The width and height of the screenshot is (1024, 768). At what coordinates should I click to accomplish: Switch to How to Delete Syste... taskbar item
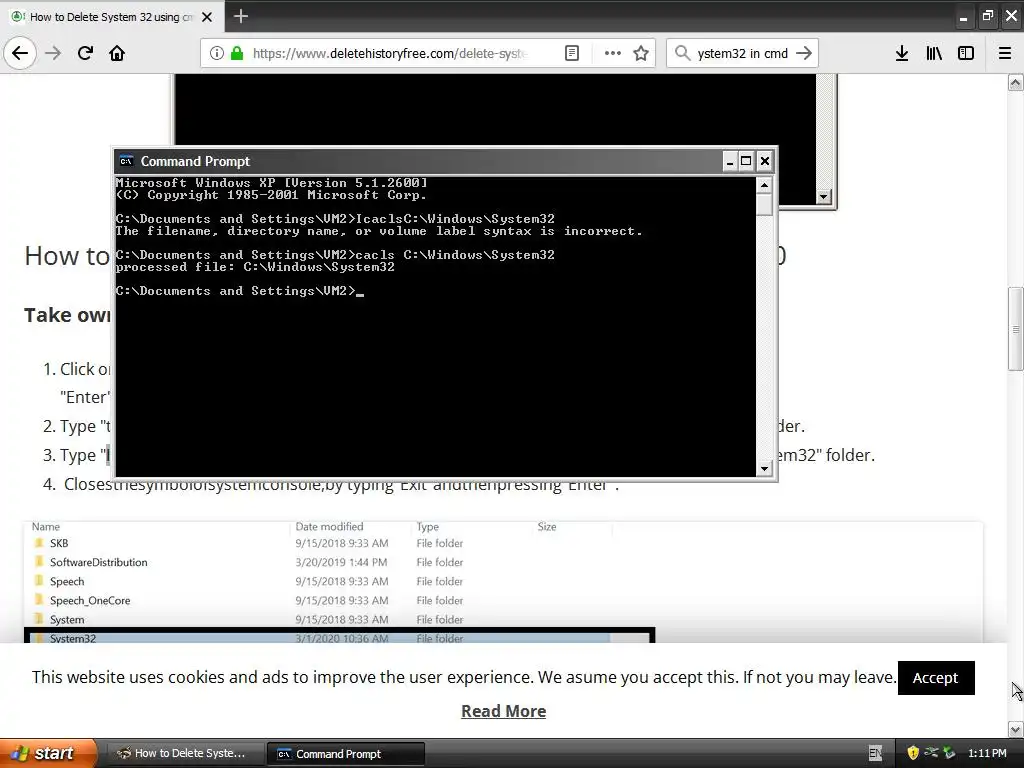185,753
